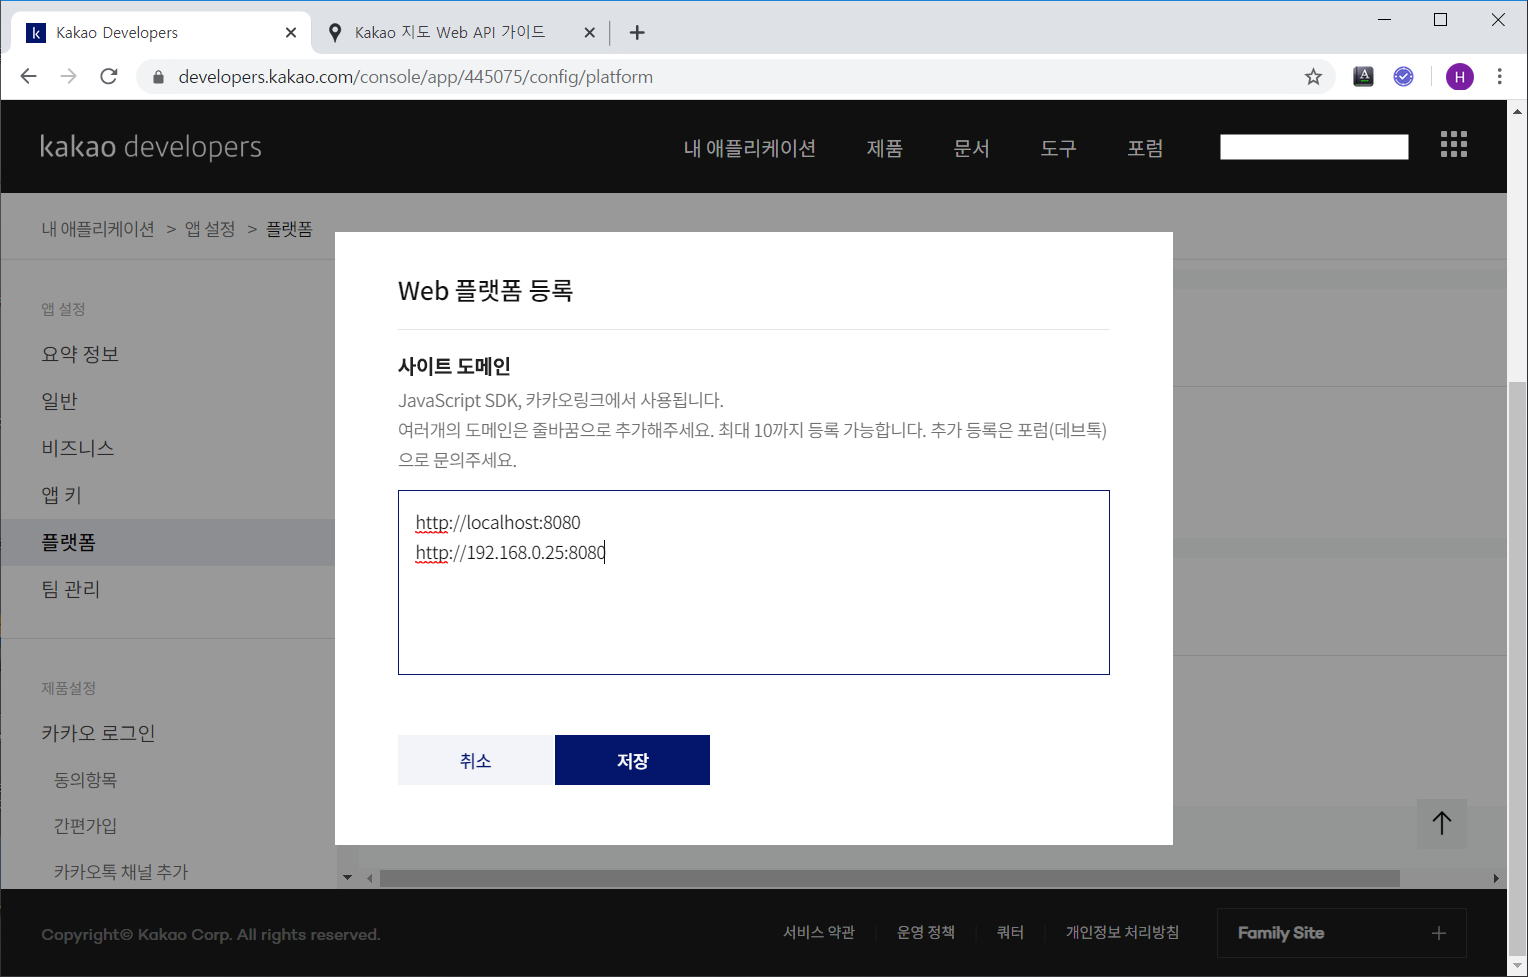Screen dimensions: 1528x977
Task: Open the dark A extension icon
Action: click(x=1363, y=77)
